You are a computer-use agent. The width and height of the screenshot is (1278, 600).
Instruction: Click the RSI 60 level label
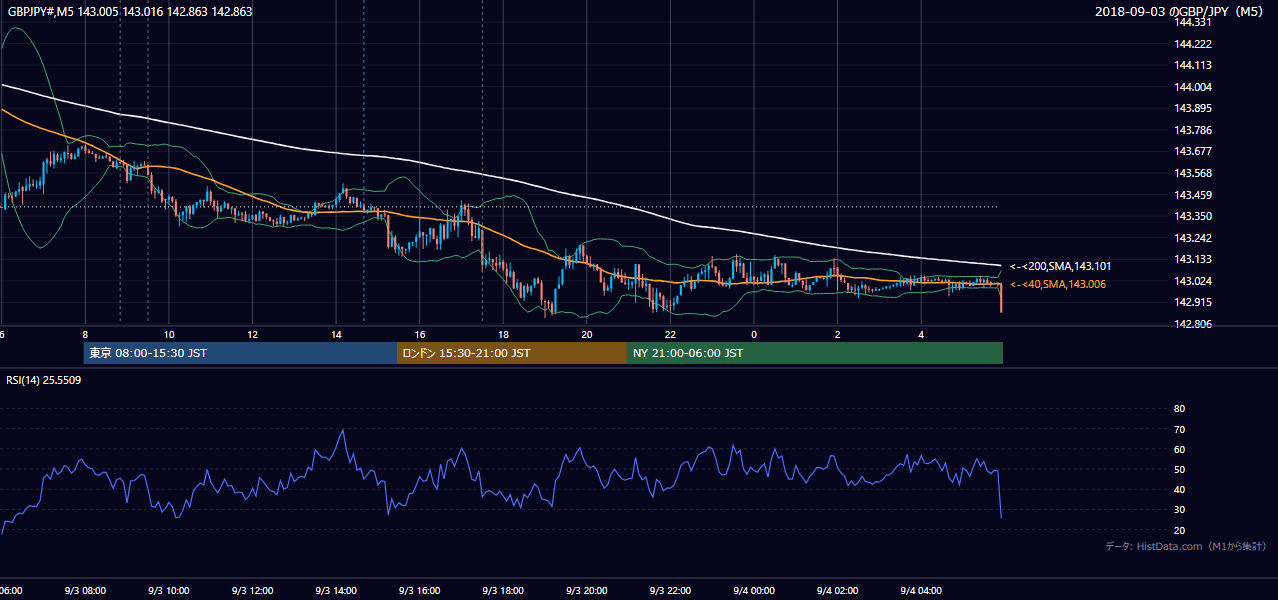point(1179,449)
